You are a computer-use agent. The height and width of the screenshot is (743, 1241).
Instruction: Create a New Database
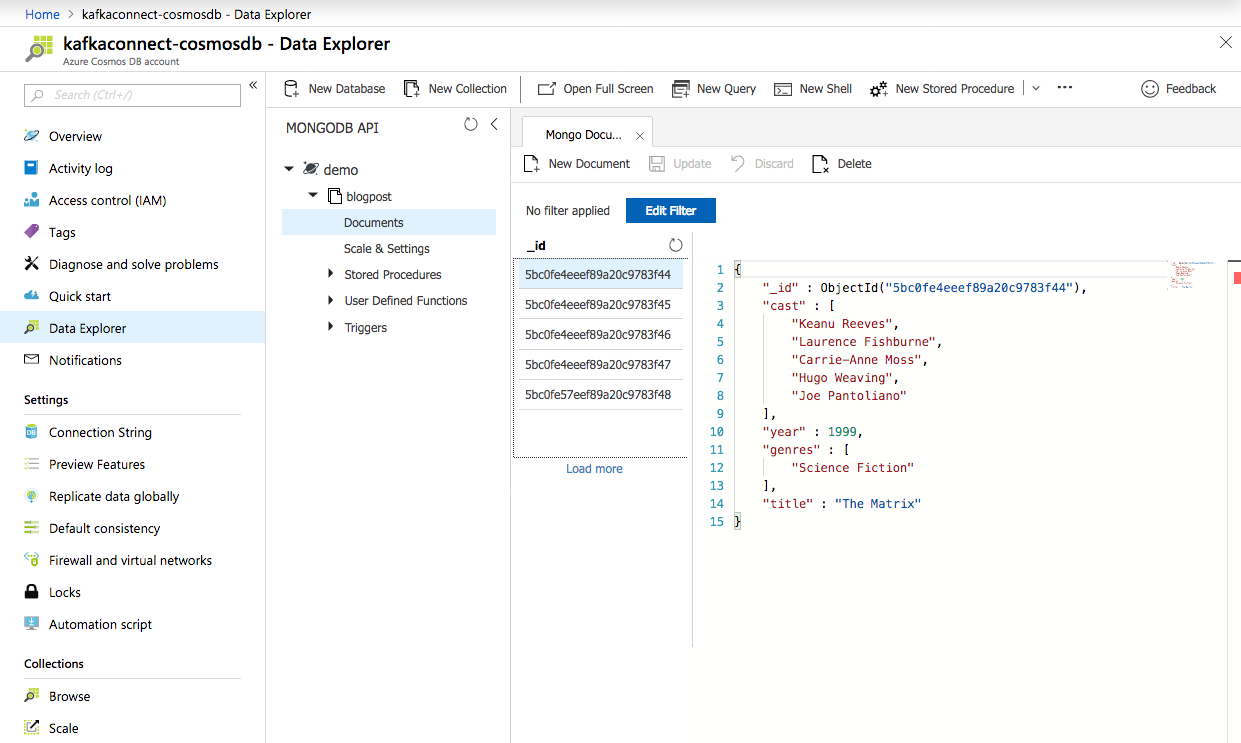pos(334,88)
